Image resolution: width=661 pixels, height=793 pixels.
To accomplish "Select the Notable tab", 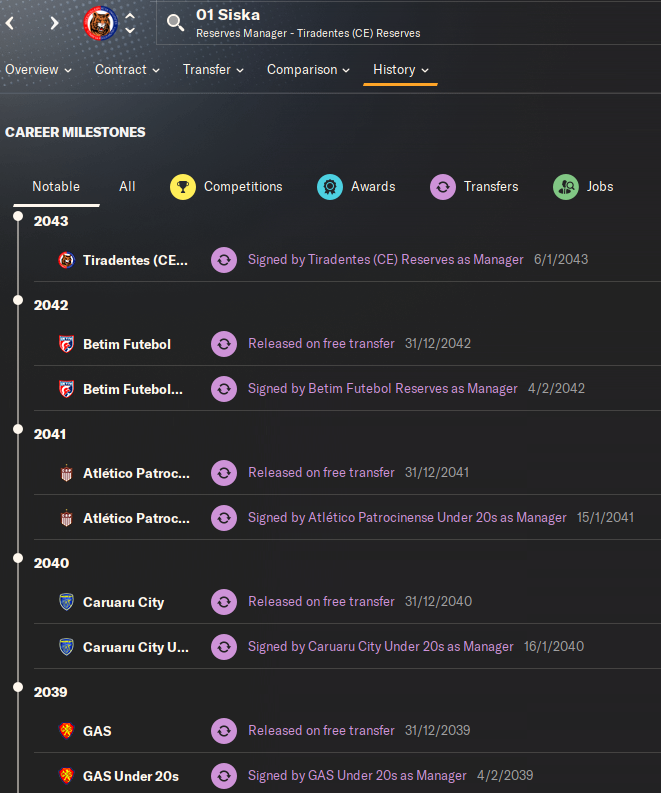I will coord(56,186).
